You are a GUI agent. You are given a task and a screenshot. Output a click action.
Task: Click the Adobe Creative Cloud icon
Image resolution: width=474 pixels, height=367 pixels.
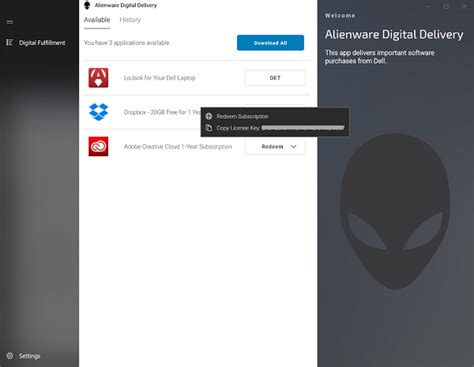98,146
